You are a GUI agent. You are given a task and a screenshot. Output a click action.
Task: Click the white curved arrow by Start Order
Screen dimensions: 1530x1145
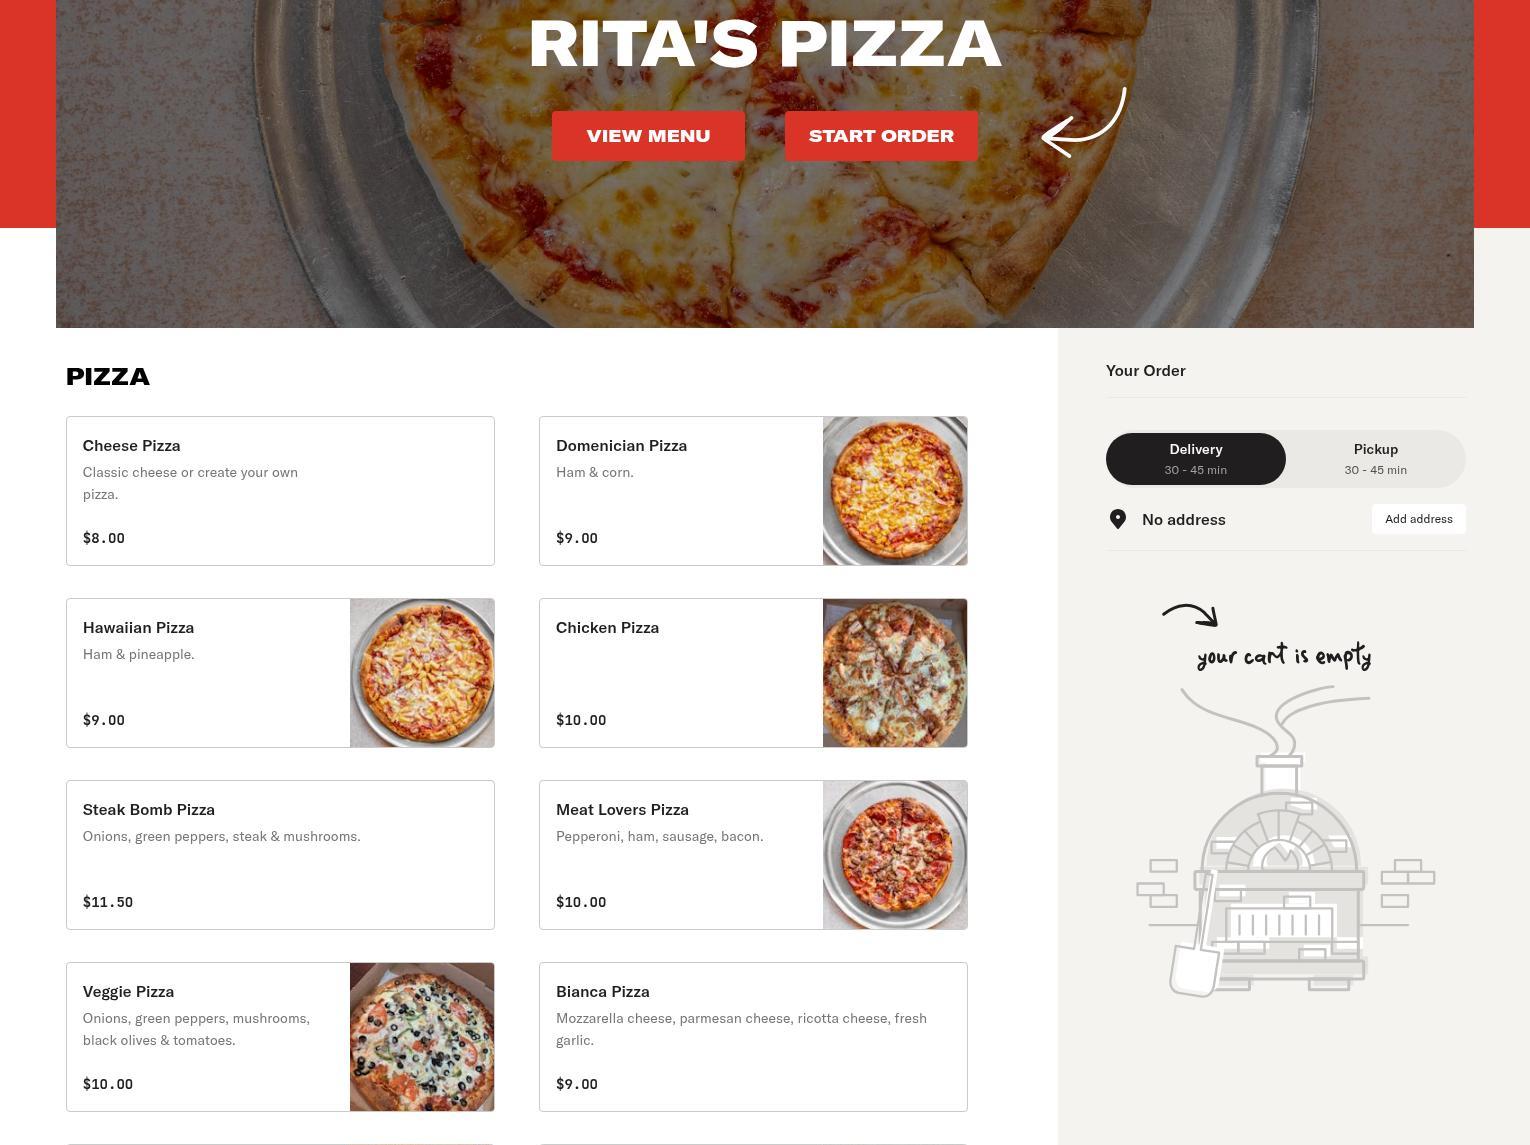tap(1084, 122)
